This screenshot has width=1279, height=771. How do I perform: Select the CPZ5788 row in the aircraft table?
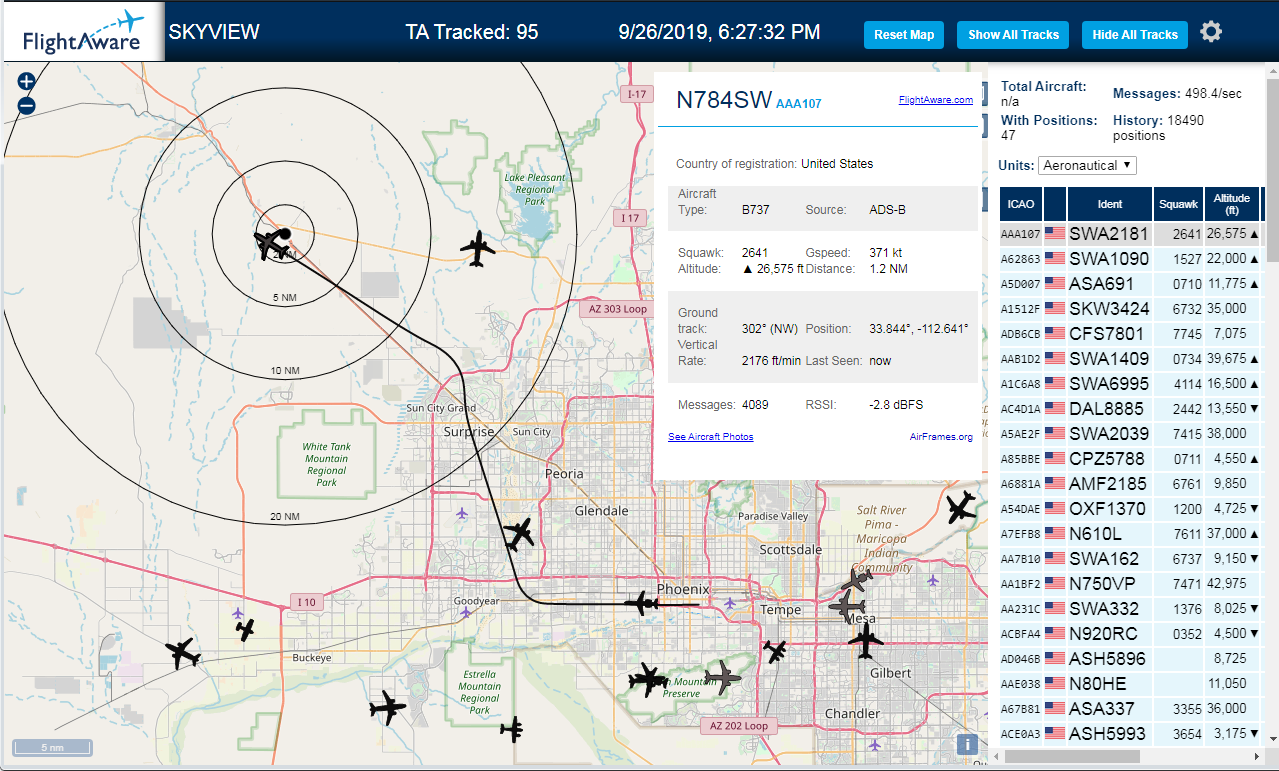(x=1130, y=459)
